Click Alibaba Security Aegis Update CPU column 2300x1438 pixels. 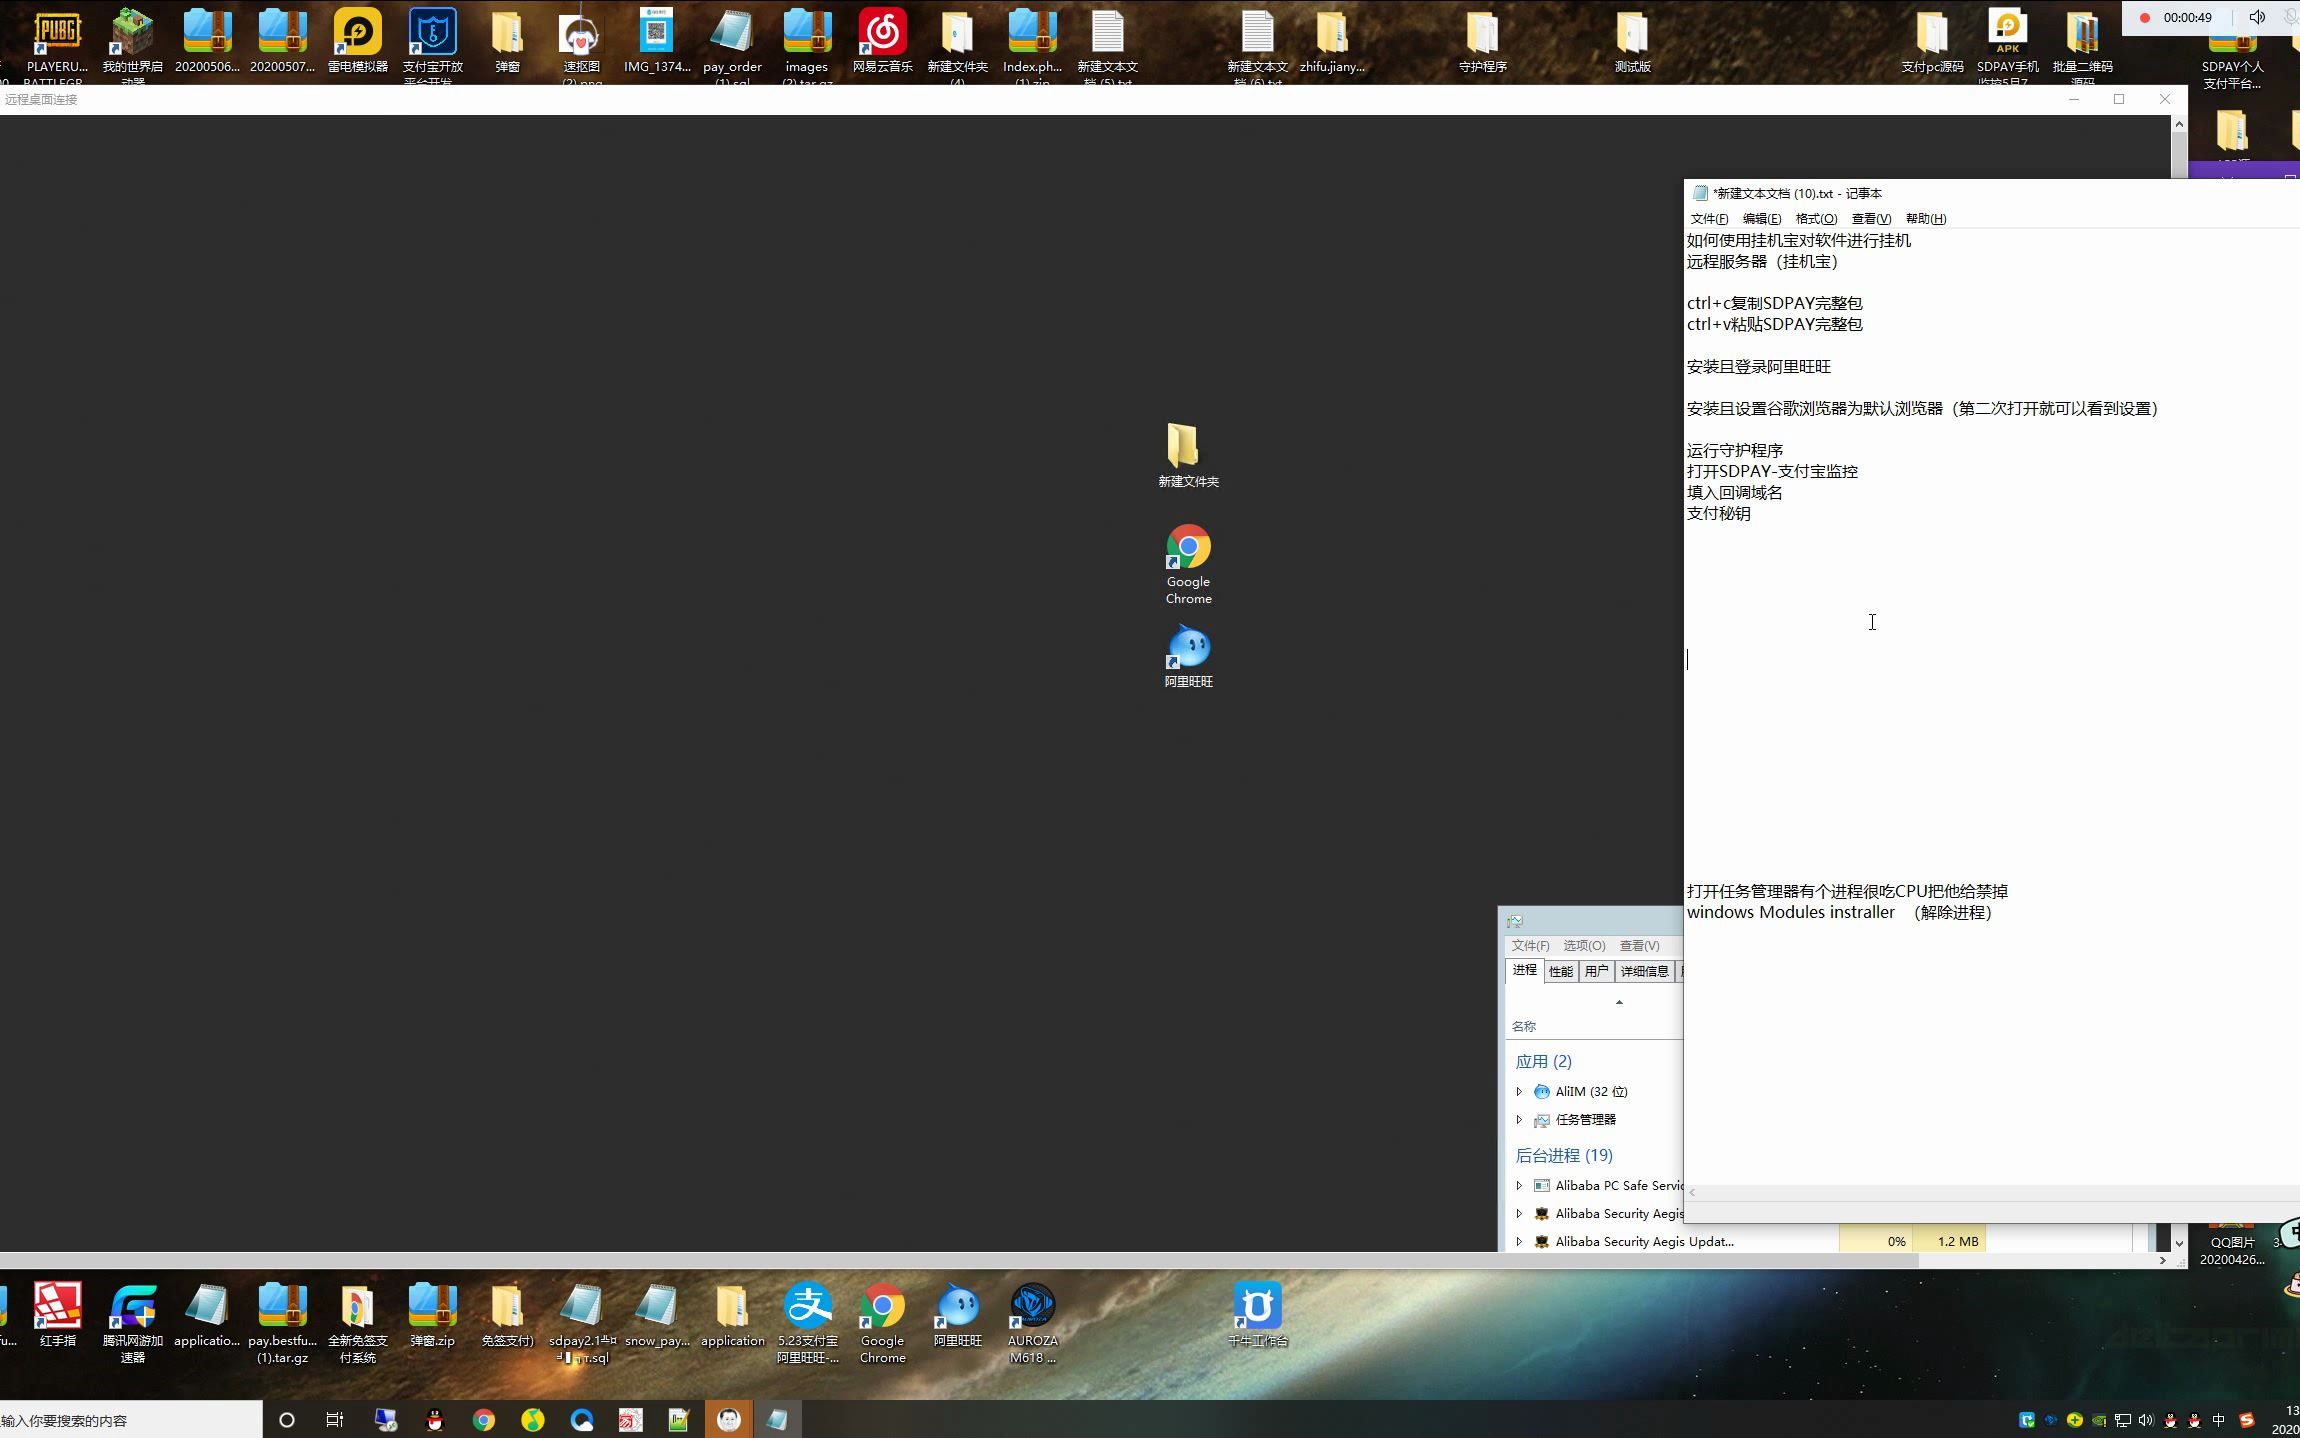click(1894, 1241)
